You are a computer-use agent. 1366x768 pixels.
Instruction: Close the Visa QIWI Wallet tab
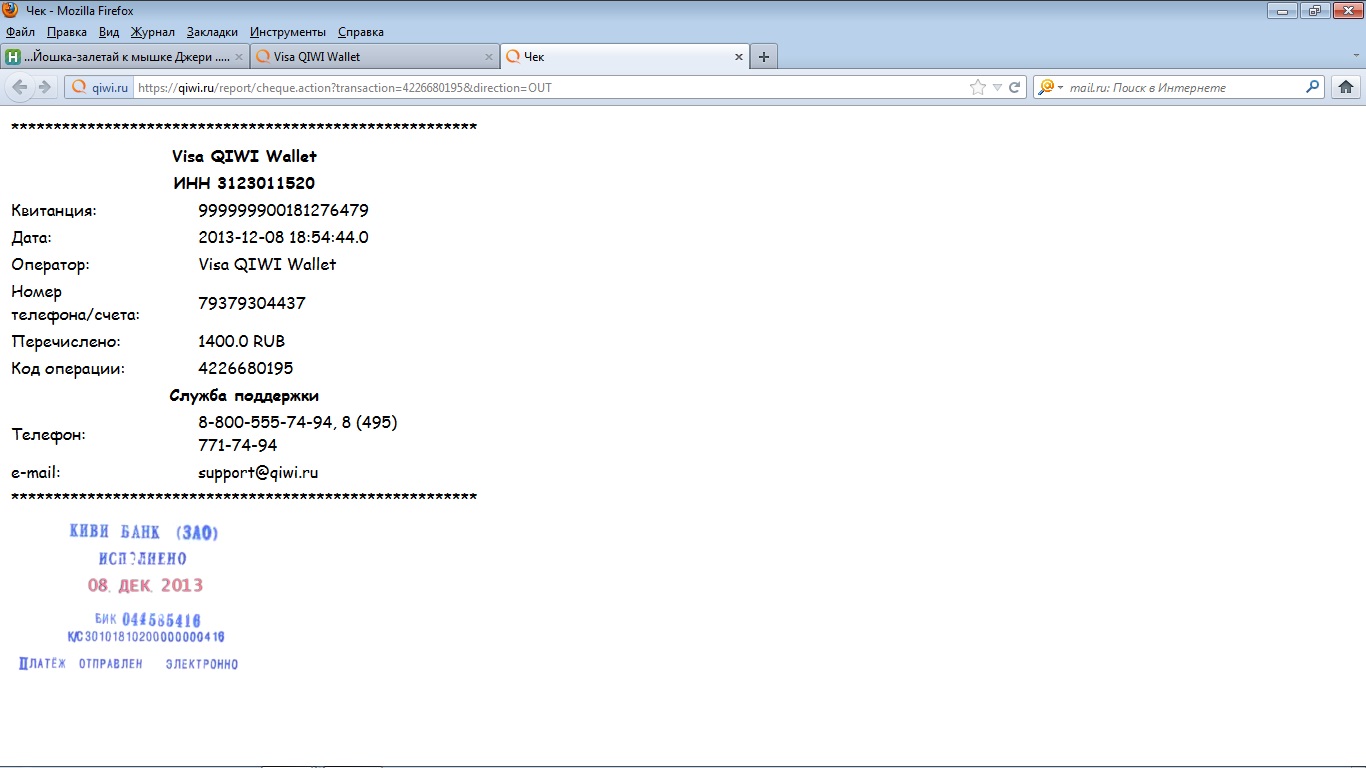[x=489, y=57]
